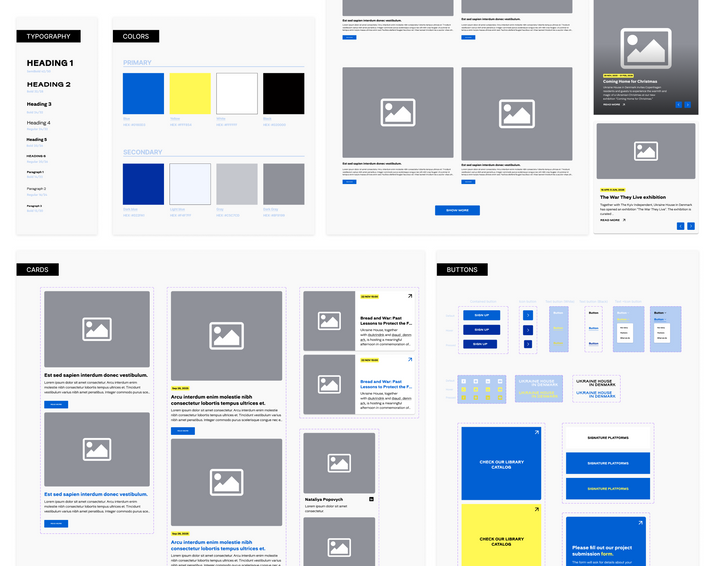This screenshot has width=715, height=566.
Task: Click previous arrow on War They Live card
Action: click(680, 226)
